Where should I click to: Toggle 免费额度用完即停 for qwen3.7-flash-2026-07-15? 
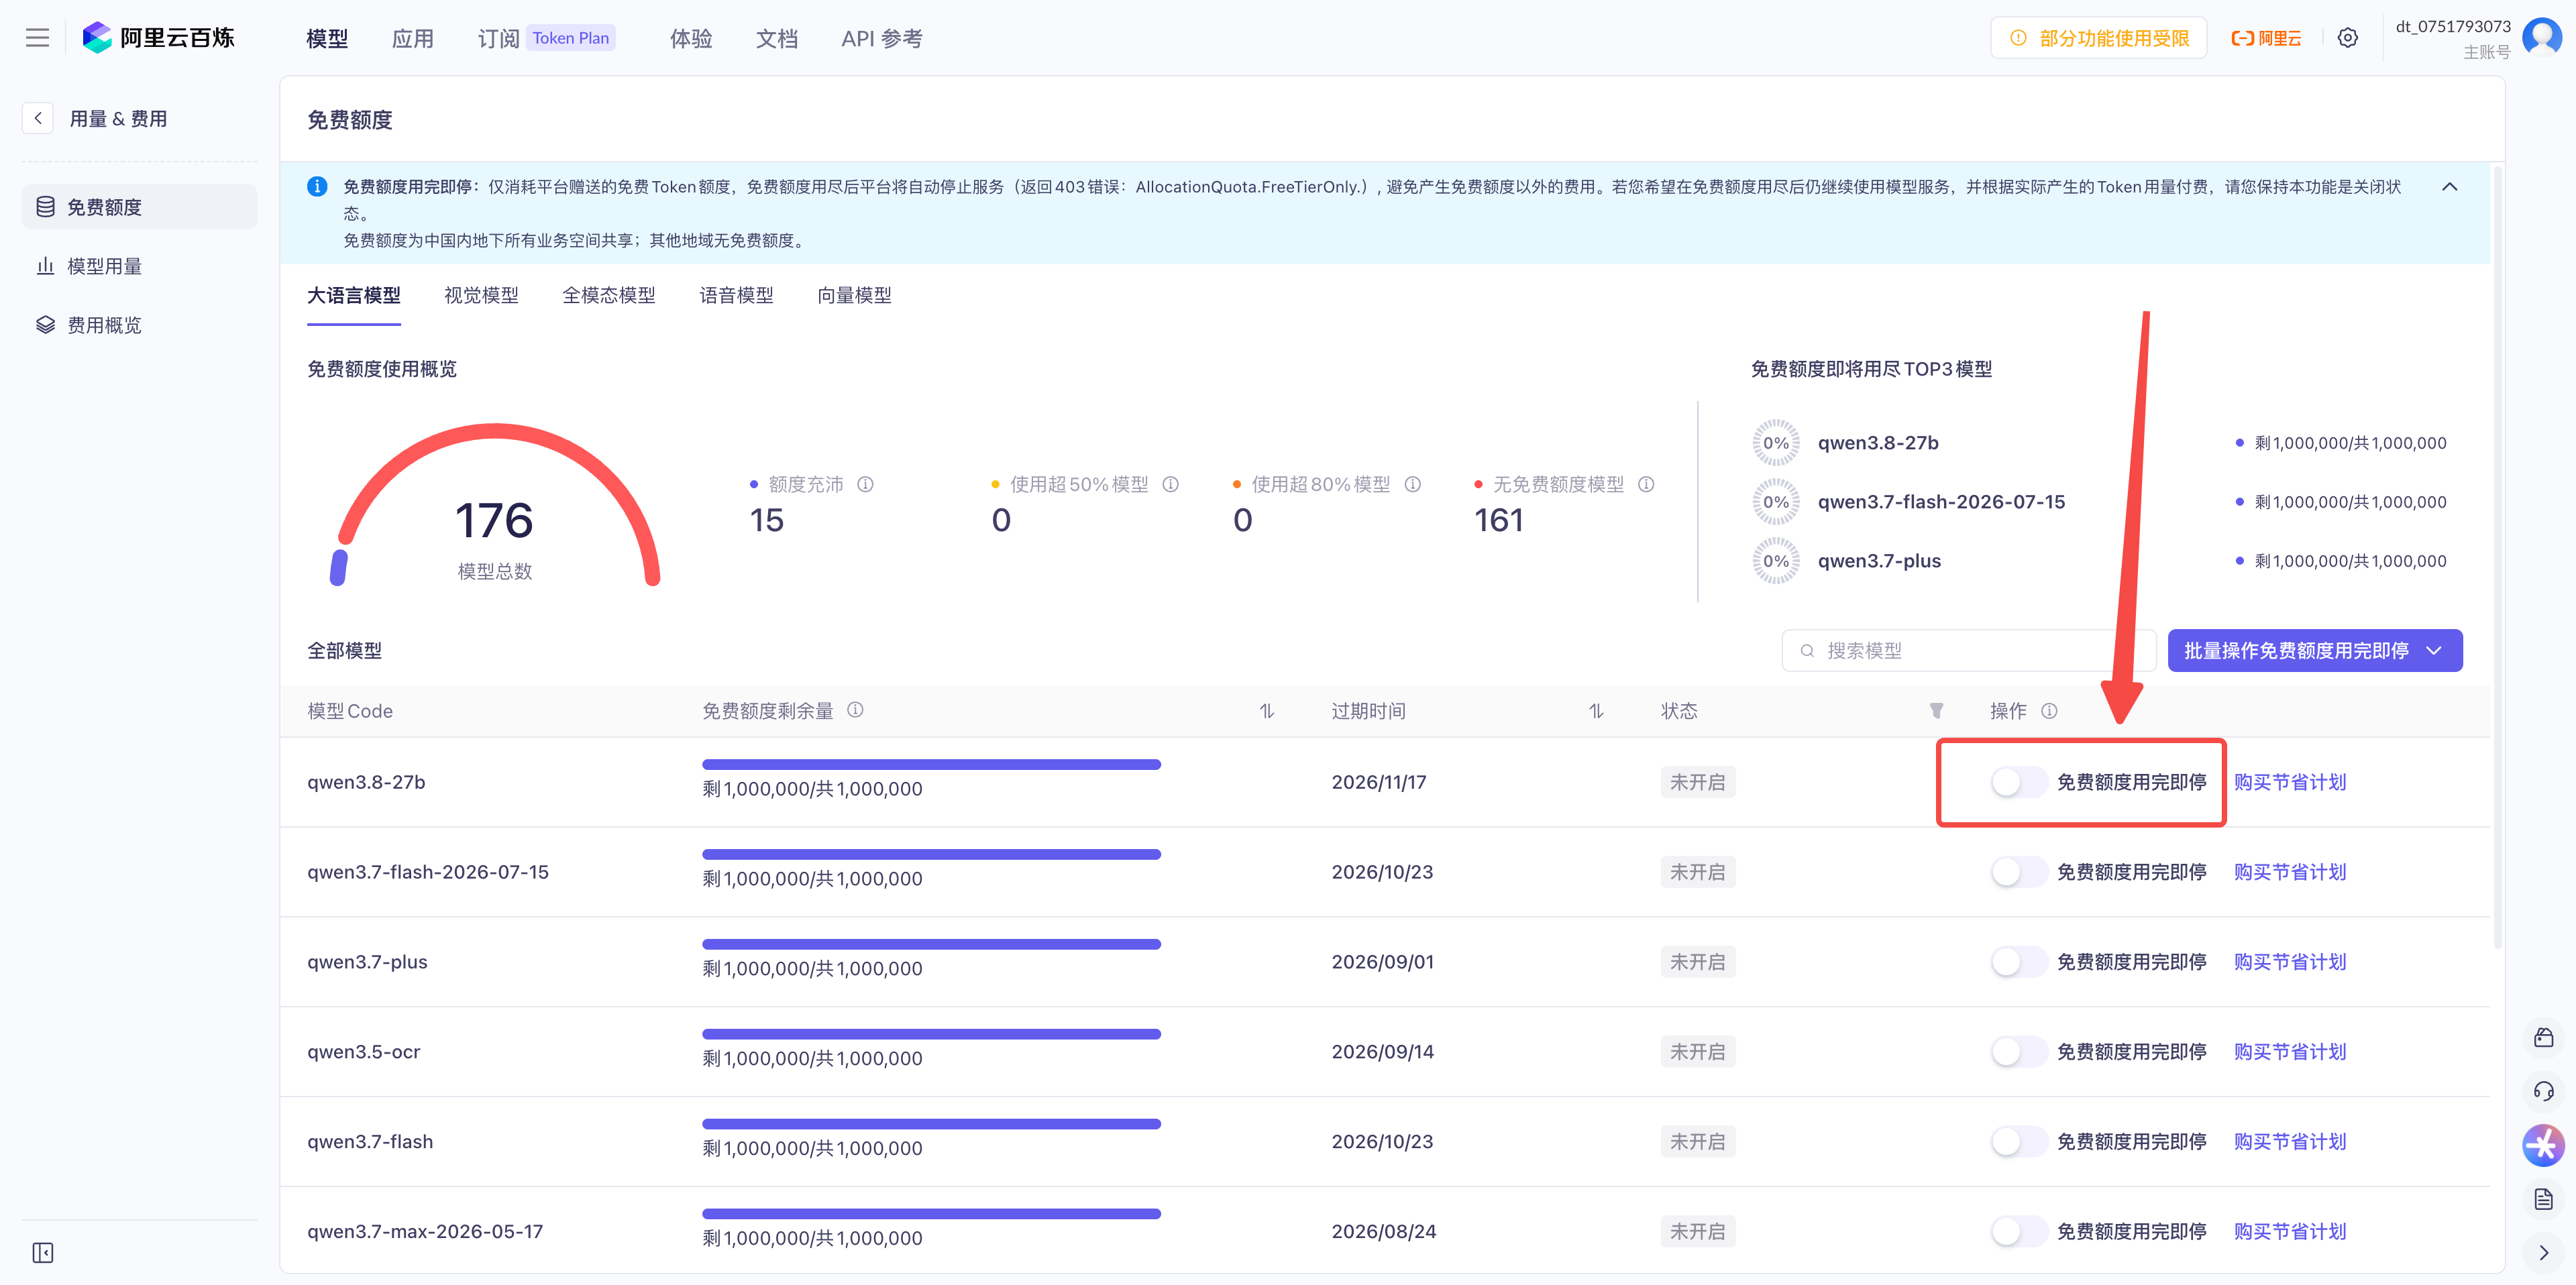click(2018, 872)
